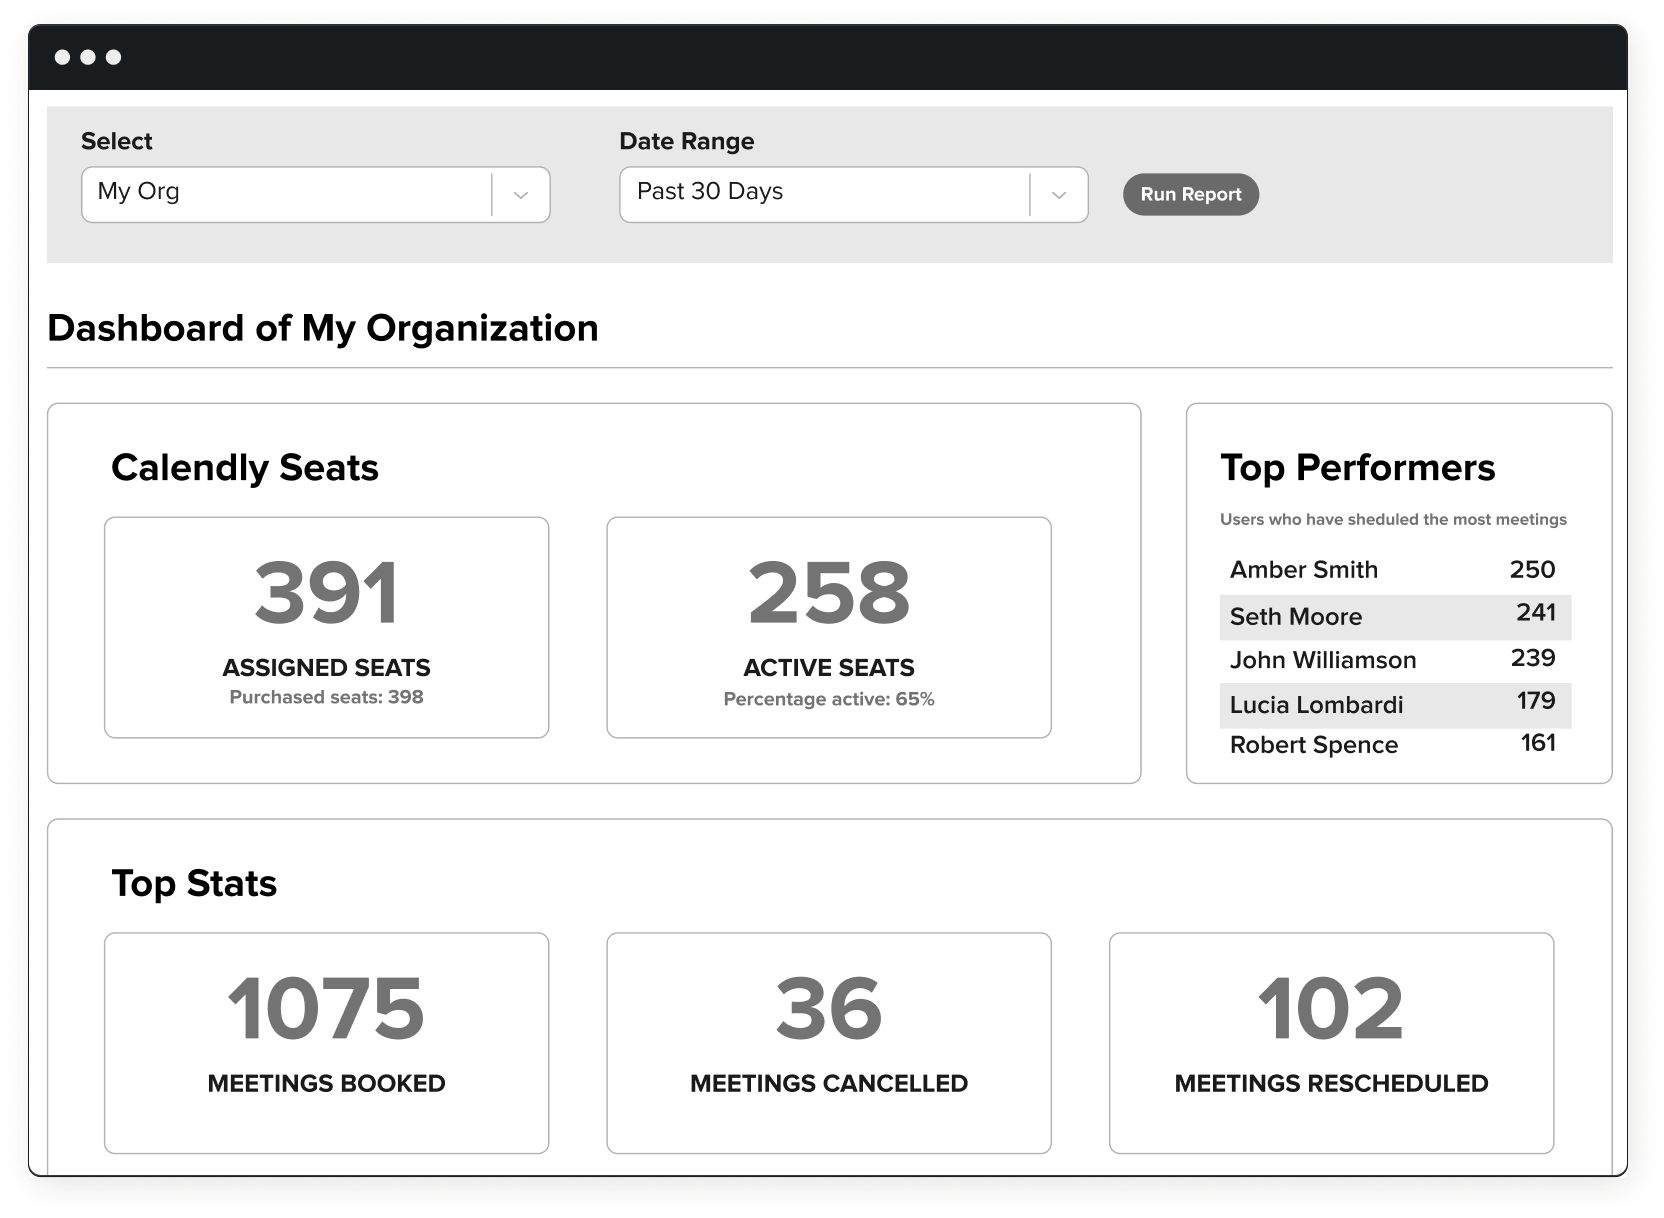Expand the My Org chevron arrow

521,195
